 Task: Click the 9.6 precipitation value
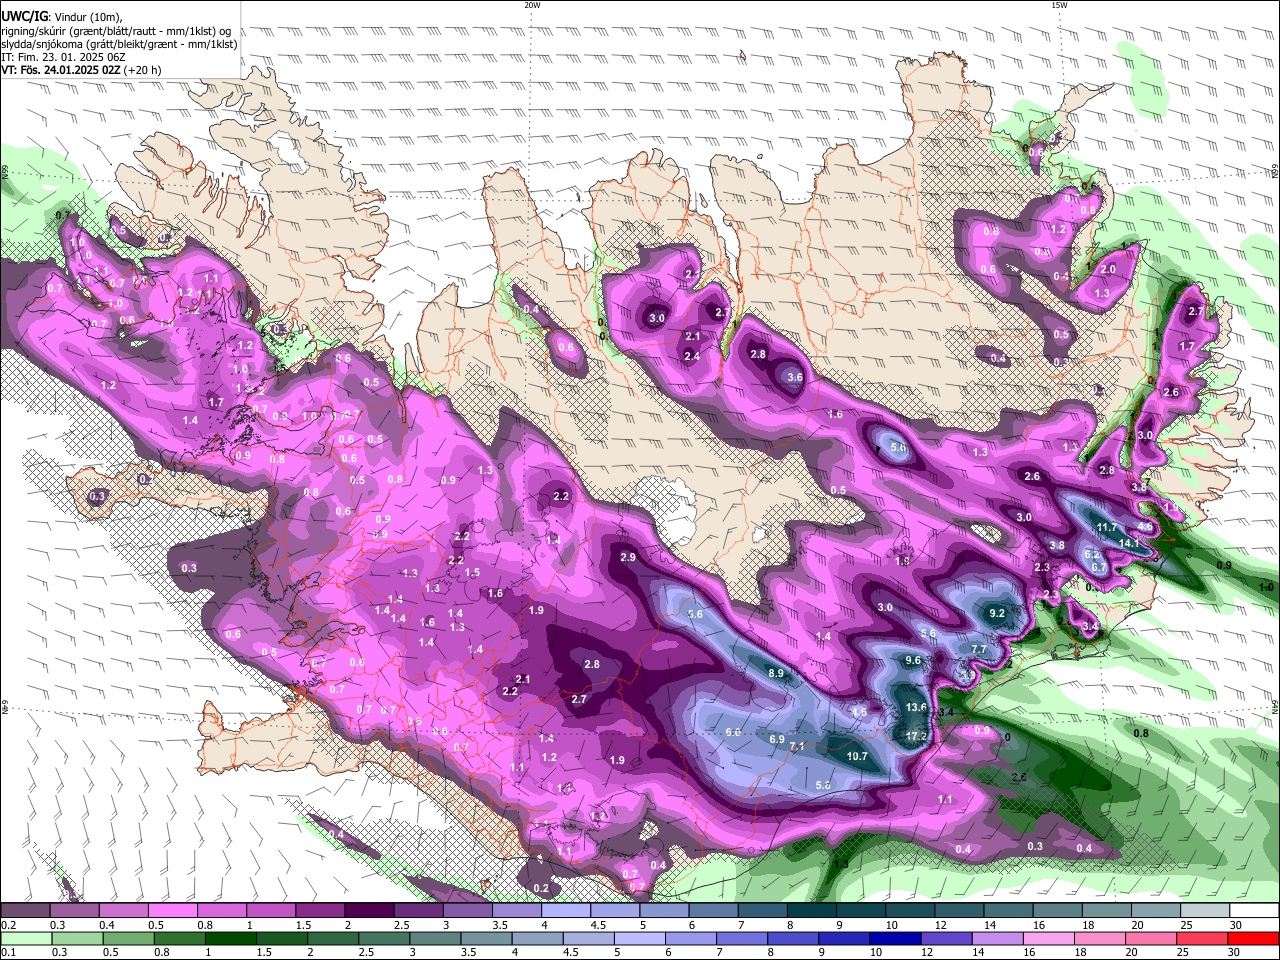pyautogui.click(x=913, y=660)
